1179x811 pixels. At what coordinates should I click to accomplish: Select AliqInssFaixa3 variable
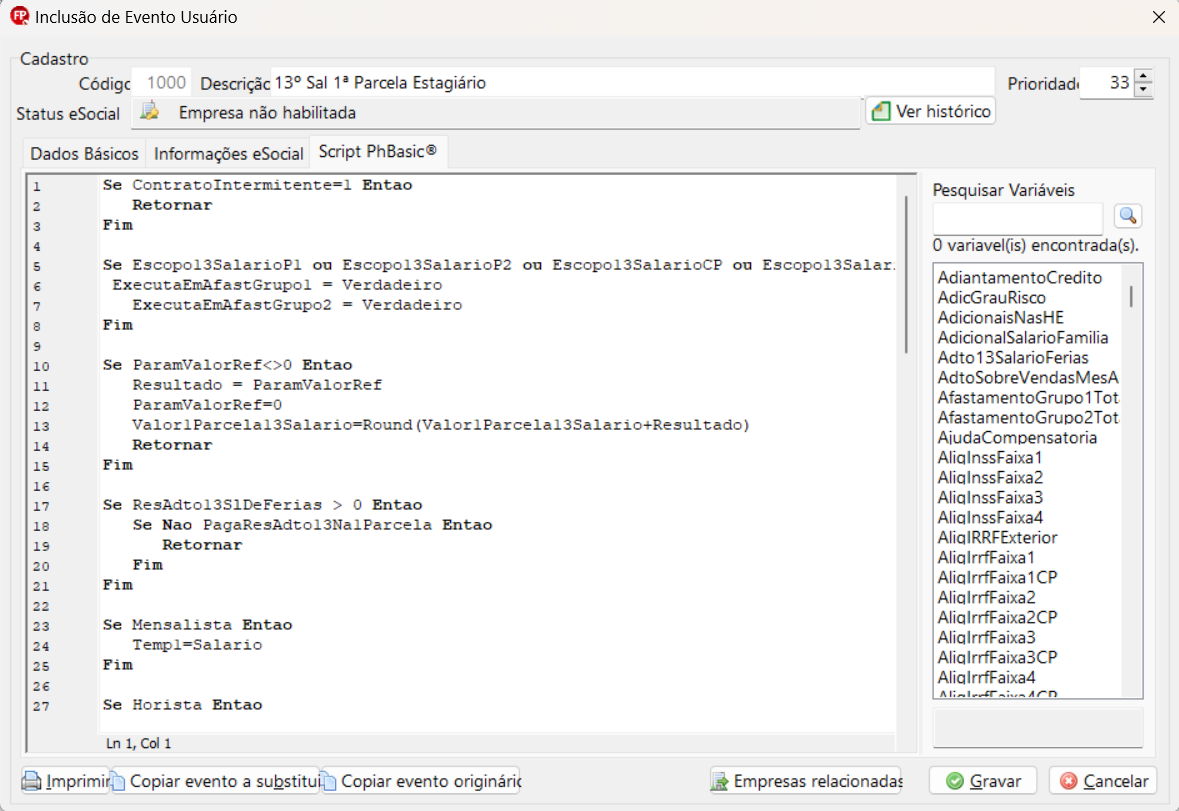tap(990, 498)
